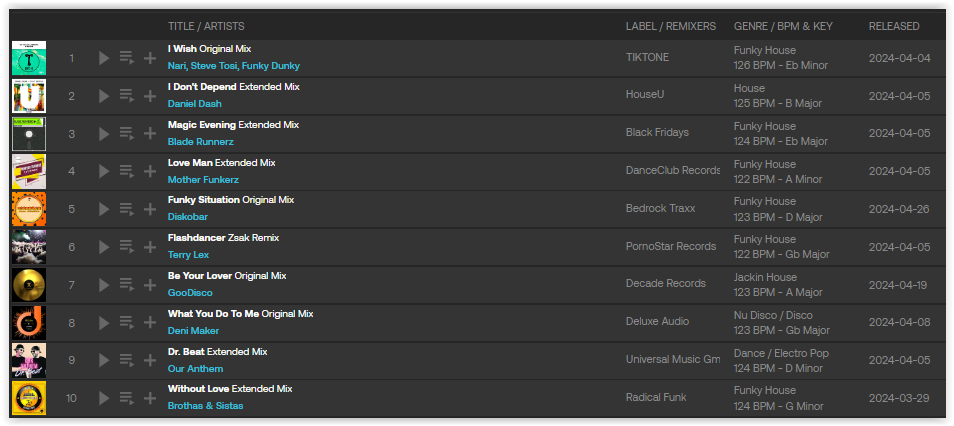Click the Without Love cover thumbnail

tap(29, 398)
